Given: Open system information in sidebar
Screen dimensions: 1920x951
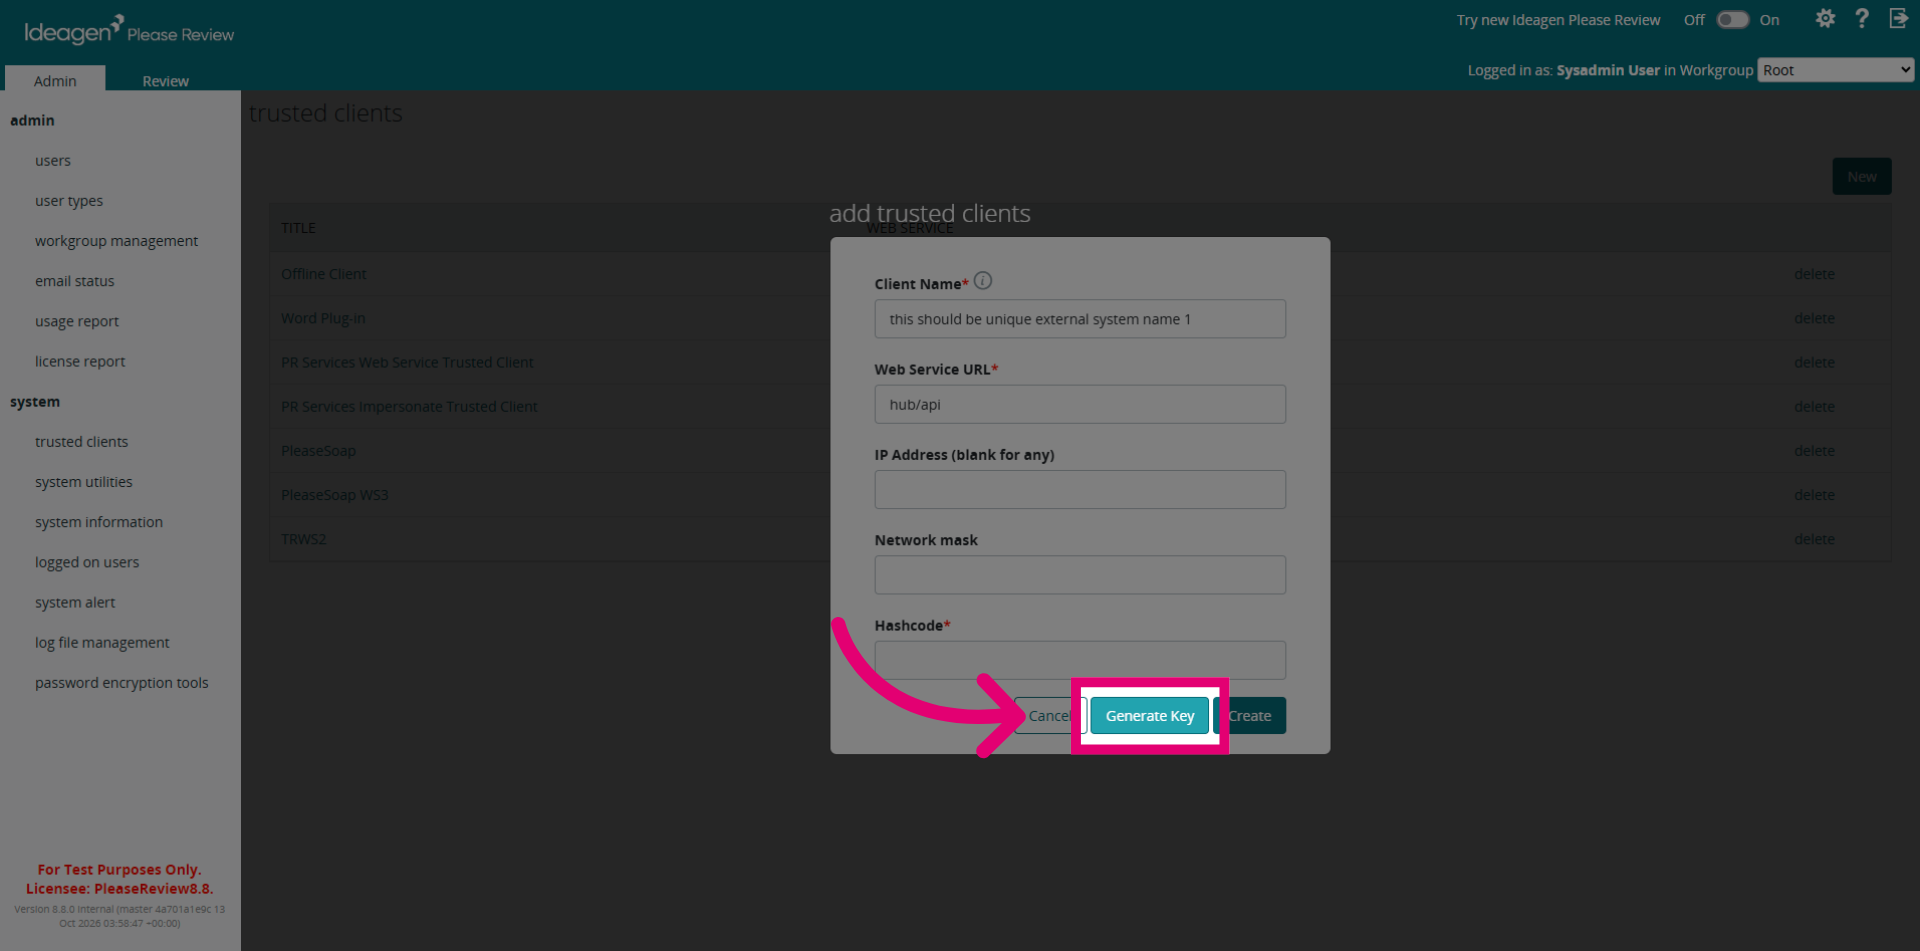Looking at the screenshot, I should point(99,522).
